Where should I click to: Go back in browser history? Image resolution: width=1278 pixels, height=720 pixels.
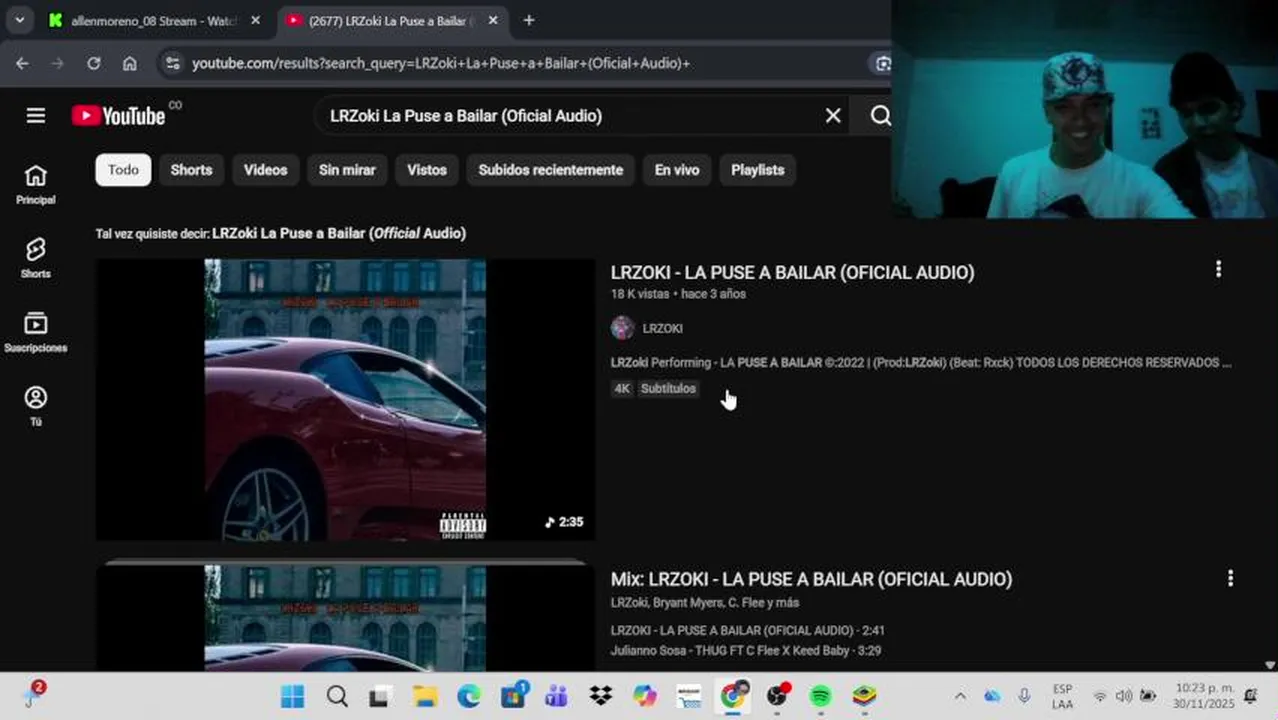point(22,63)
